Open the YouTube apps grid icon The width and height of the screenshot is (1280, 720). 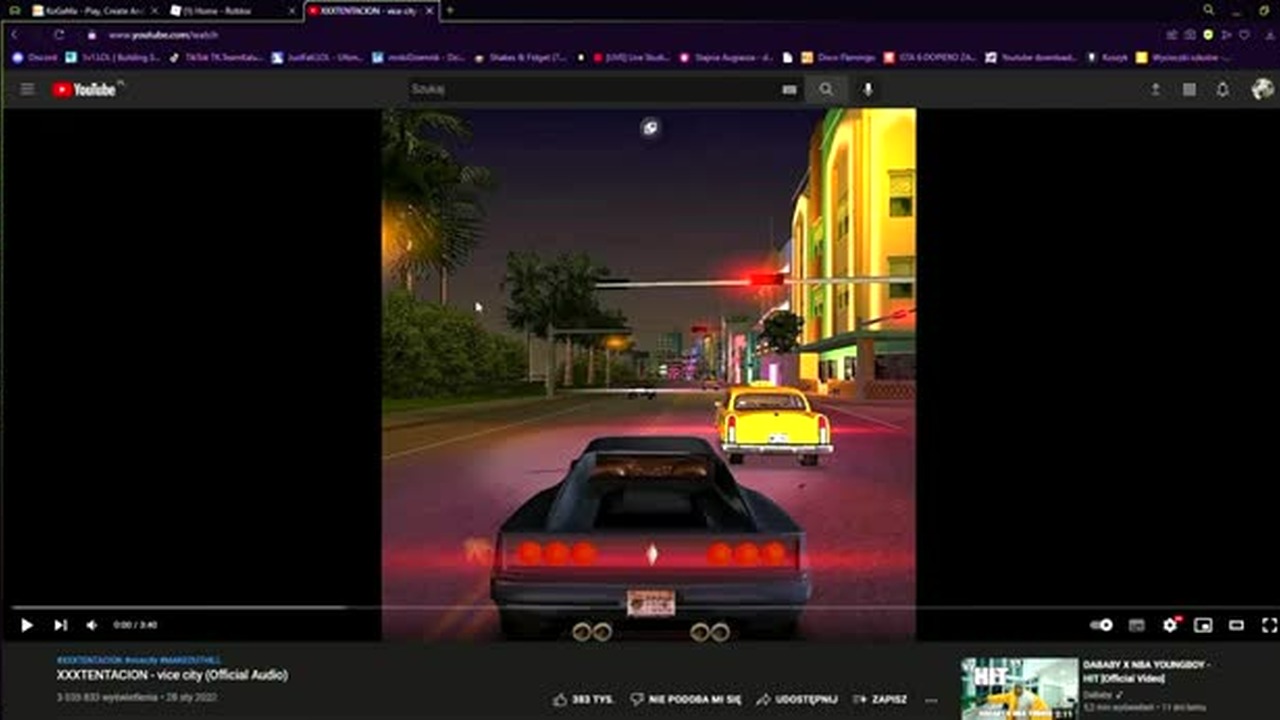(x=1189, y=90)
